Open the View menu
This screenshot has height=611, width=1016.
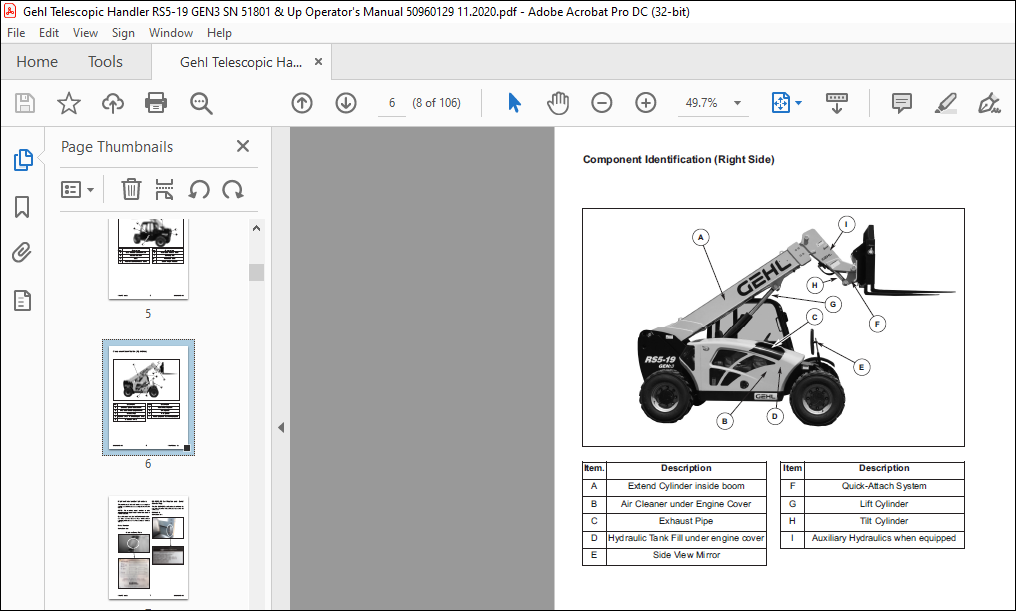pyautogui.click(x=86, y=33)
